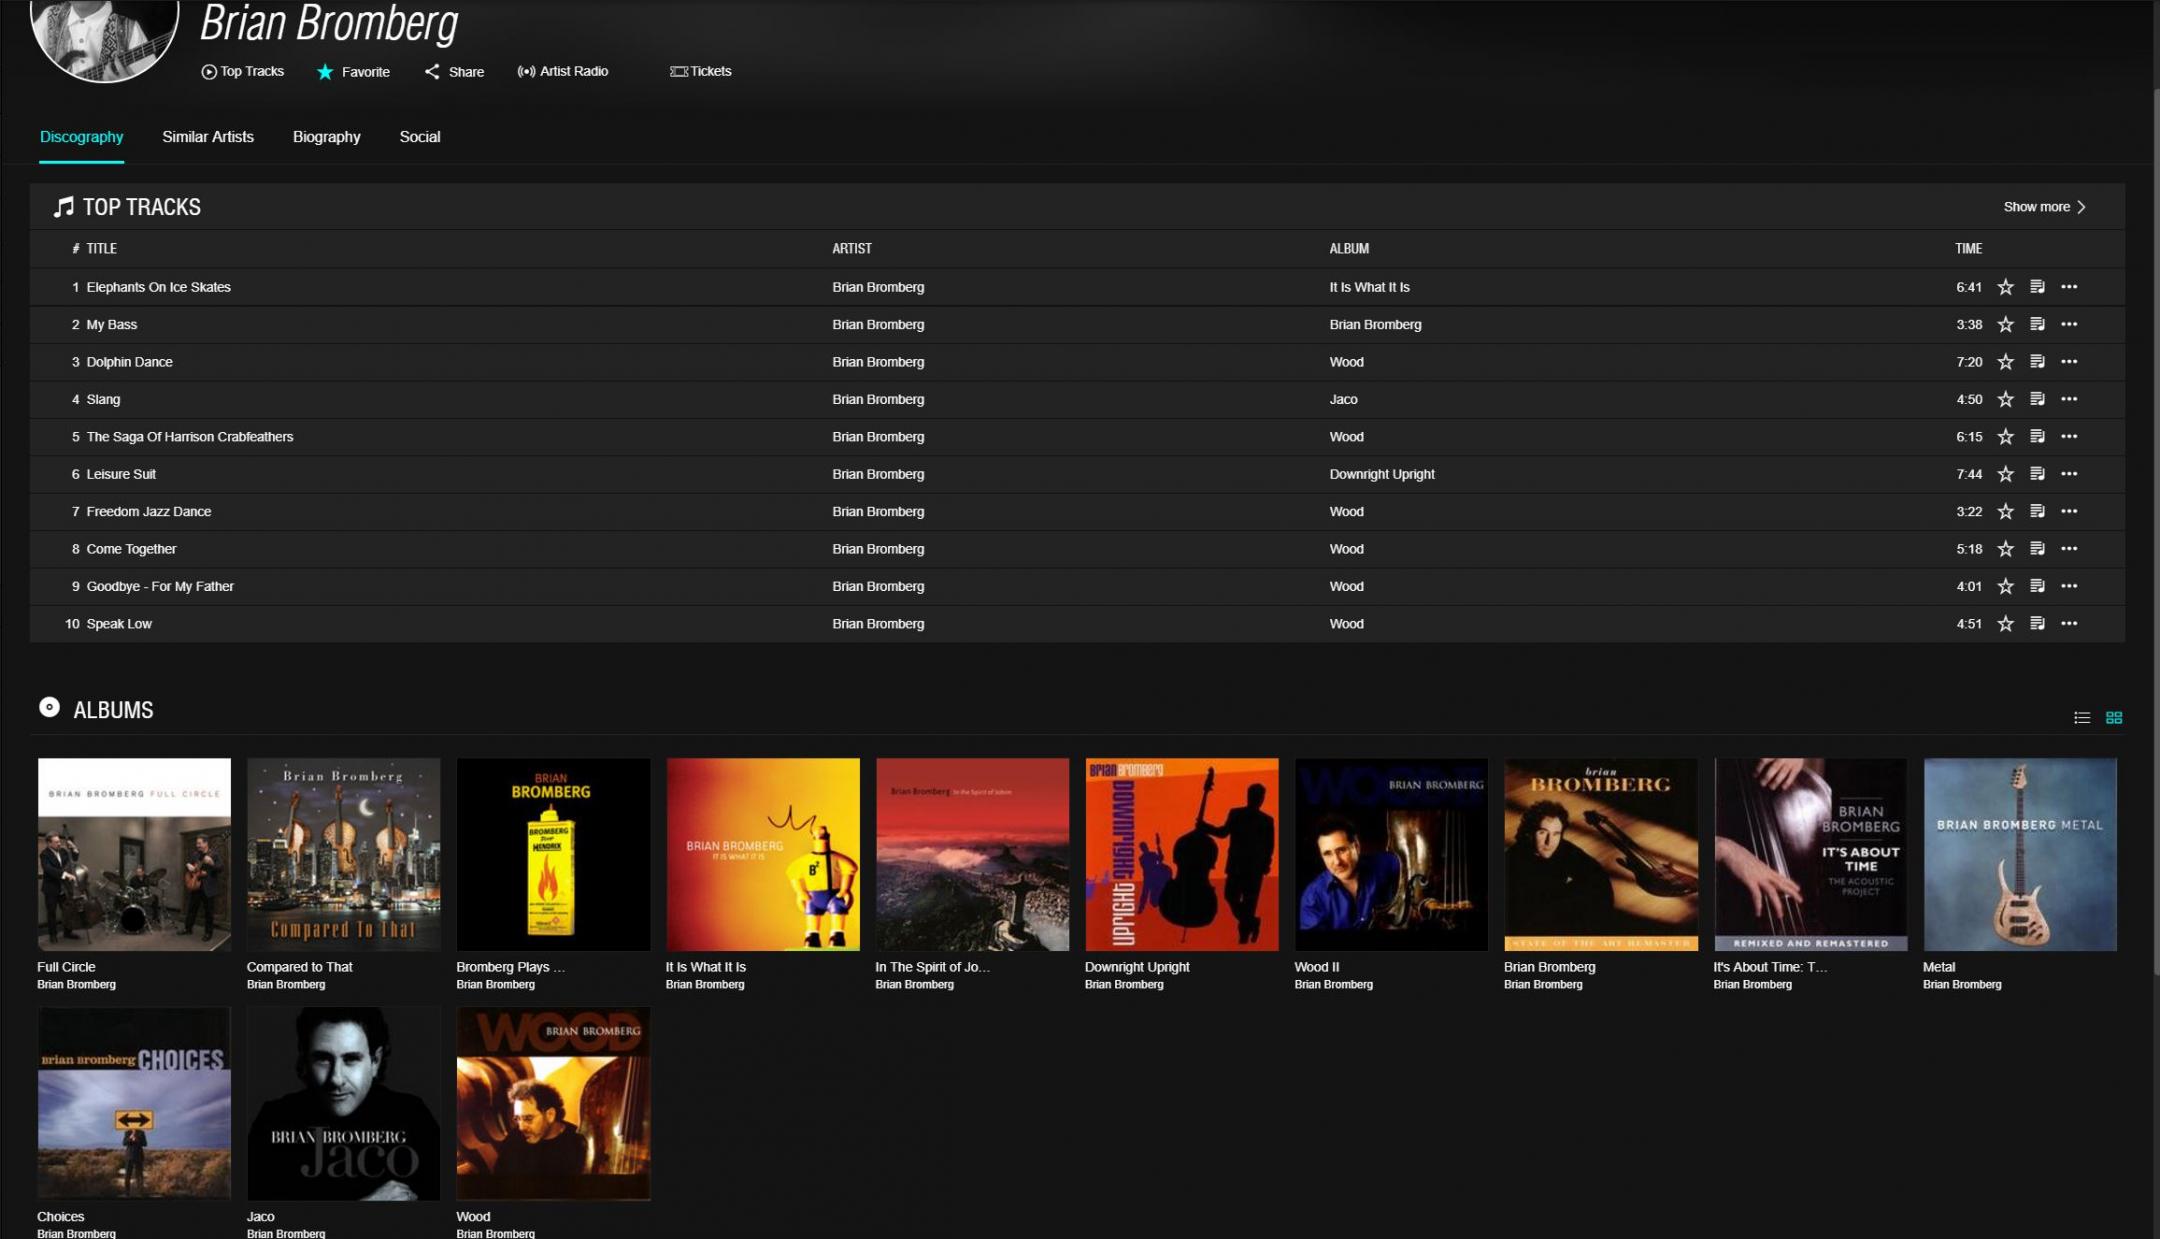Viewport: 2160px width, 1239px height.
Task: Open more options for Come Together
Action: (x=2069, y=549)
